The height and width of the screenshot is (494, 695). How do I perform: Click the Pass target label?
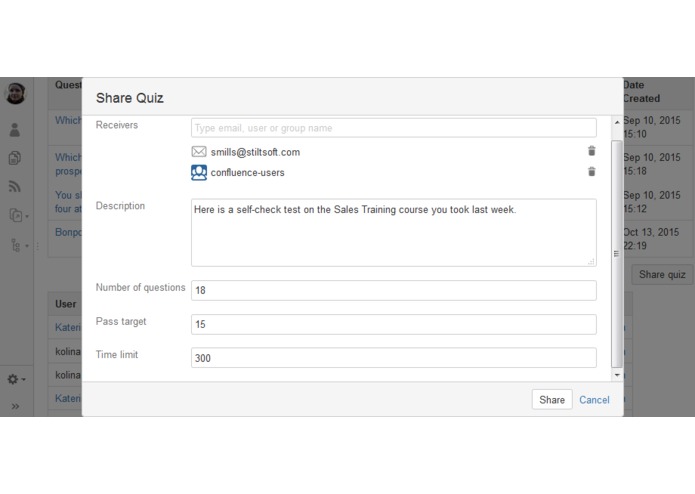121,321
